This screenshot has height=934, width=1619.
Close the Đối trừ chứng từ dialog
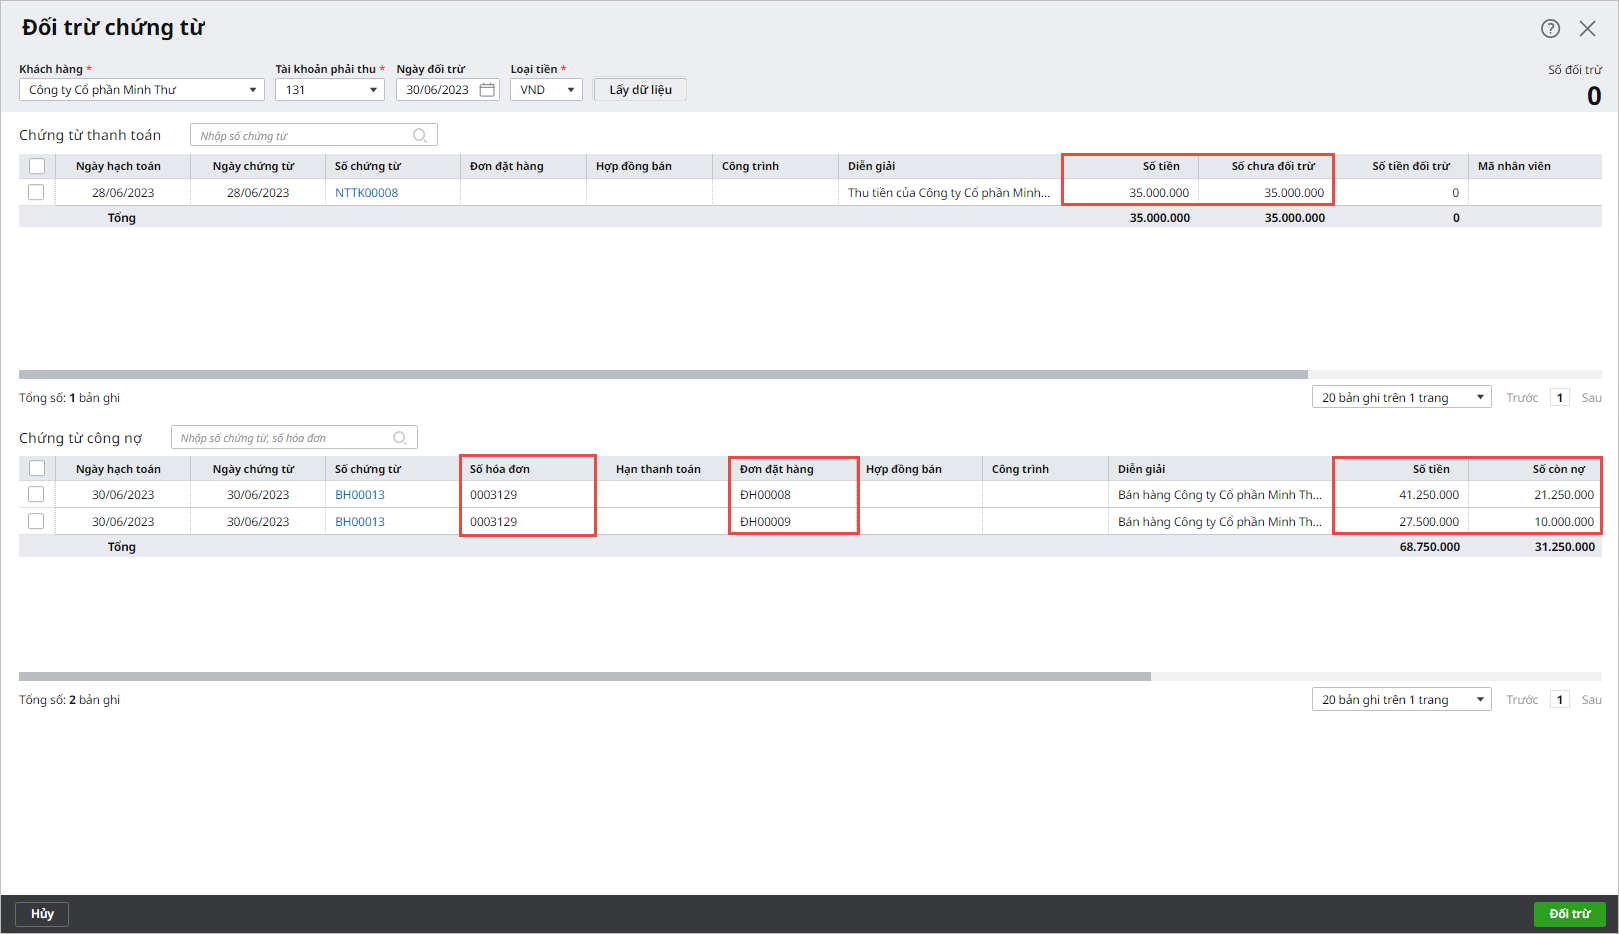click(1587, 29)
